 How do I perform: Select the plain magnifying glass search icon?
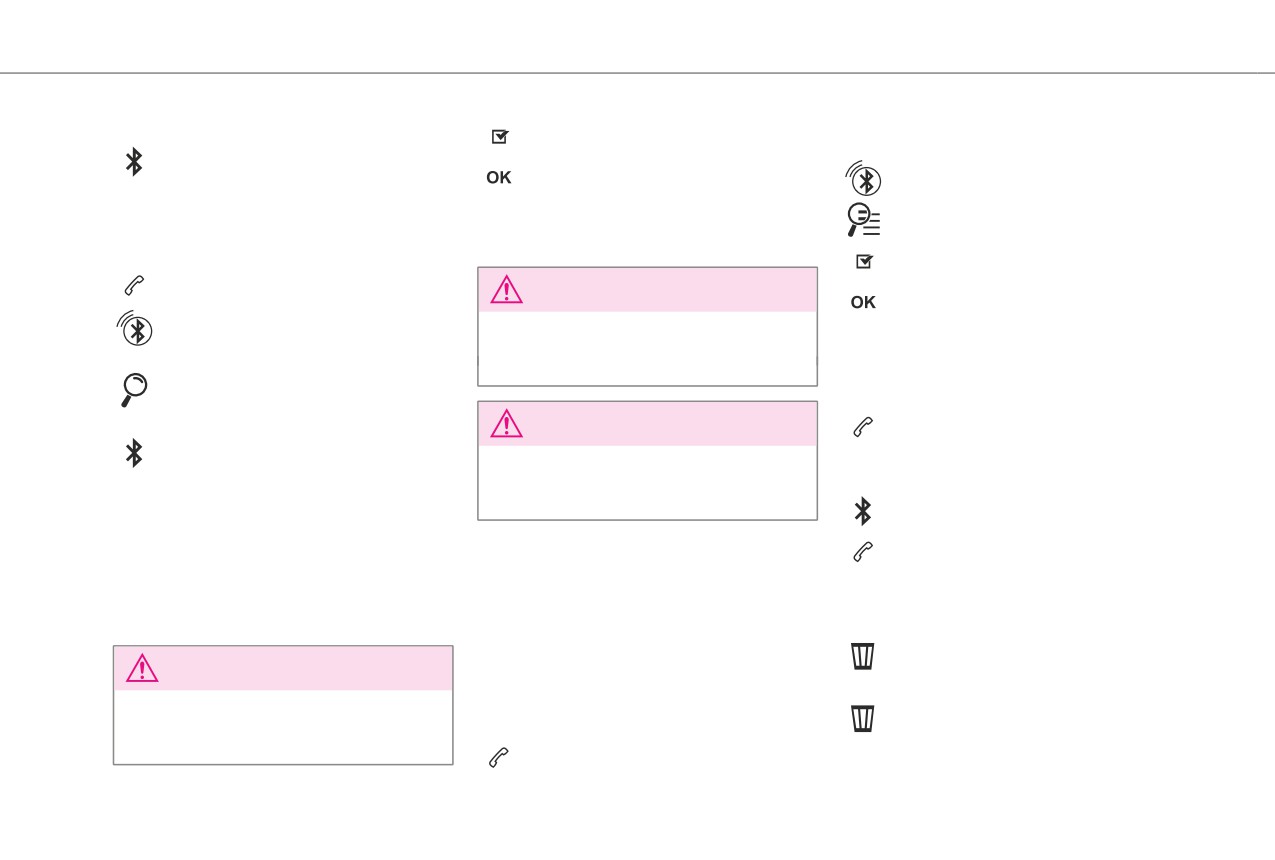pos(134,390)
